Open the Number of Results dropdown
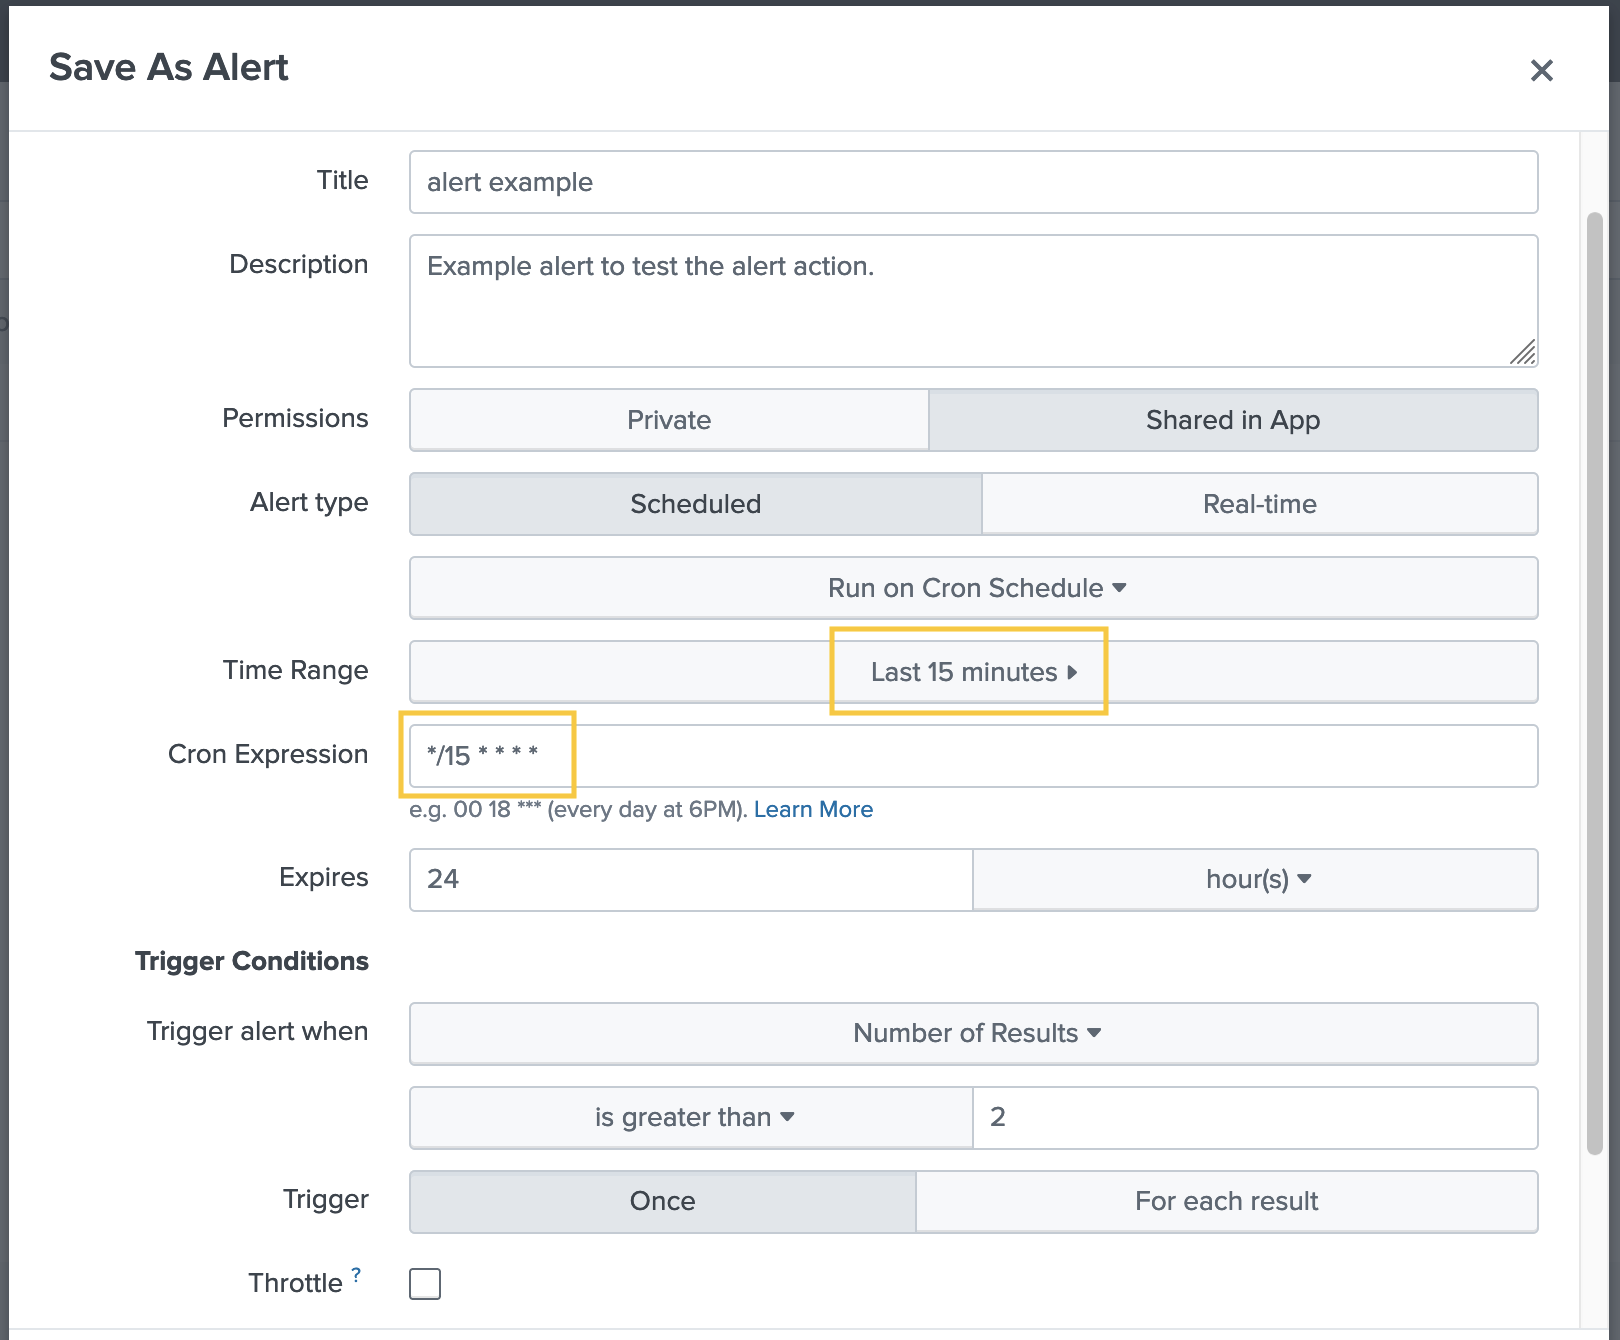This screenshot has width=1620, height=1340. click(973, 1033)
